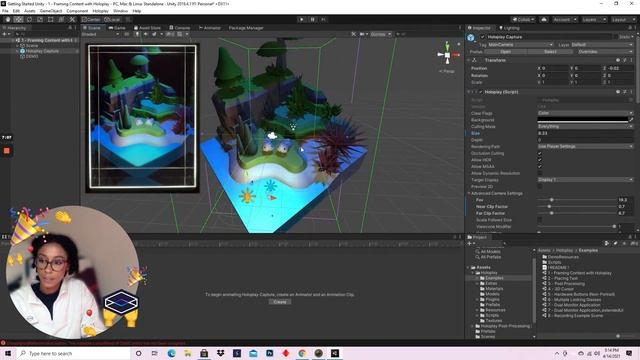
Task: Open the Culling Mask dropdown
Action: 585,127
